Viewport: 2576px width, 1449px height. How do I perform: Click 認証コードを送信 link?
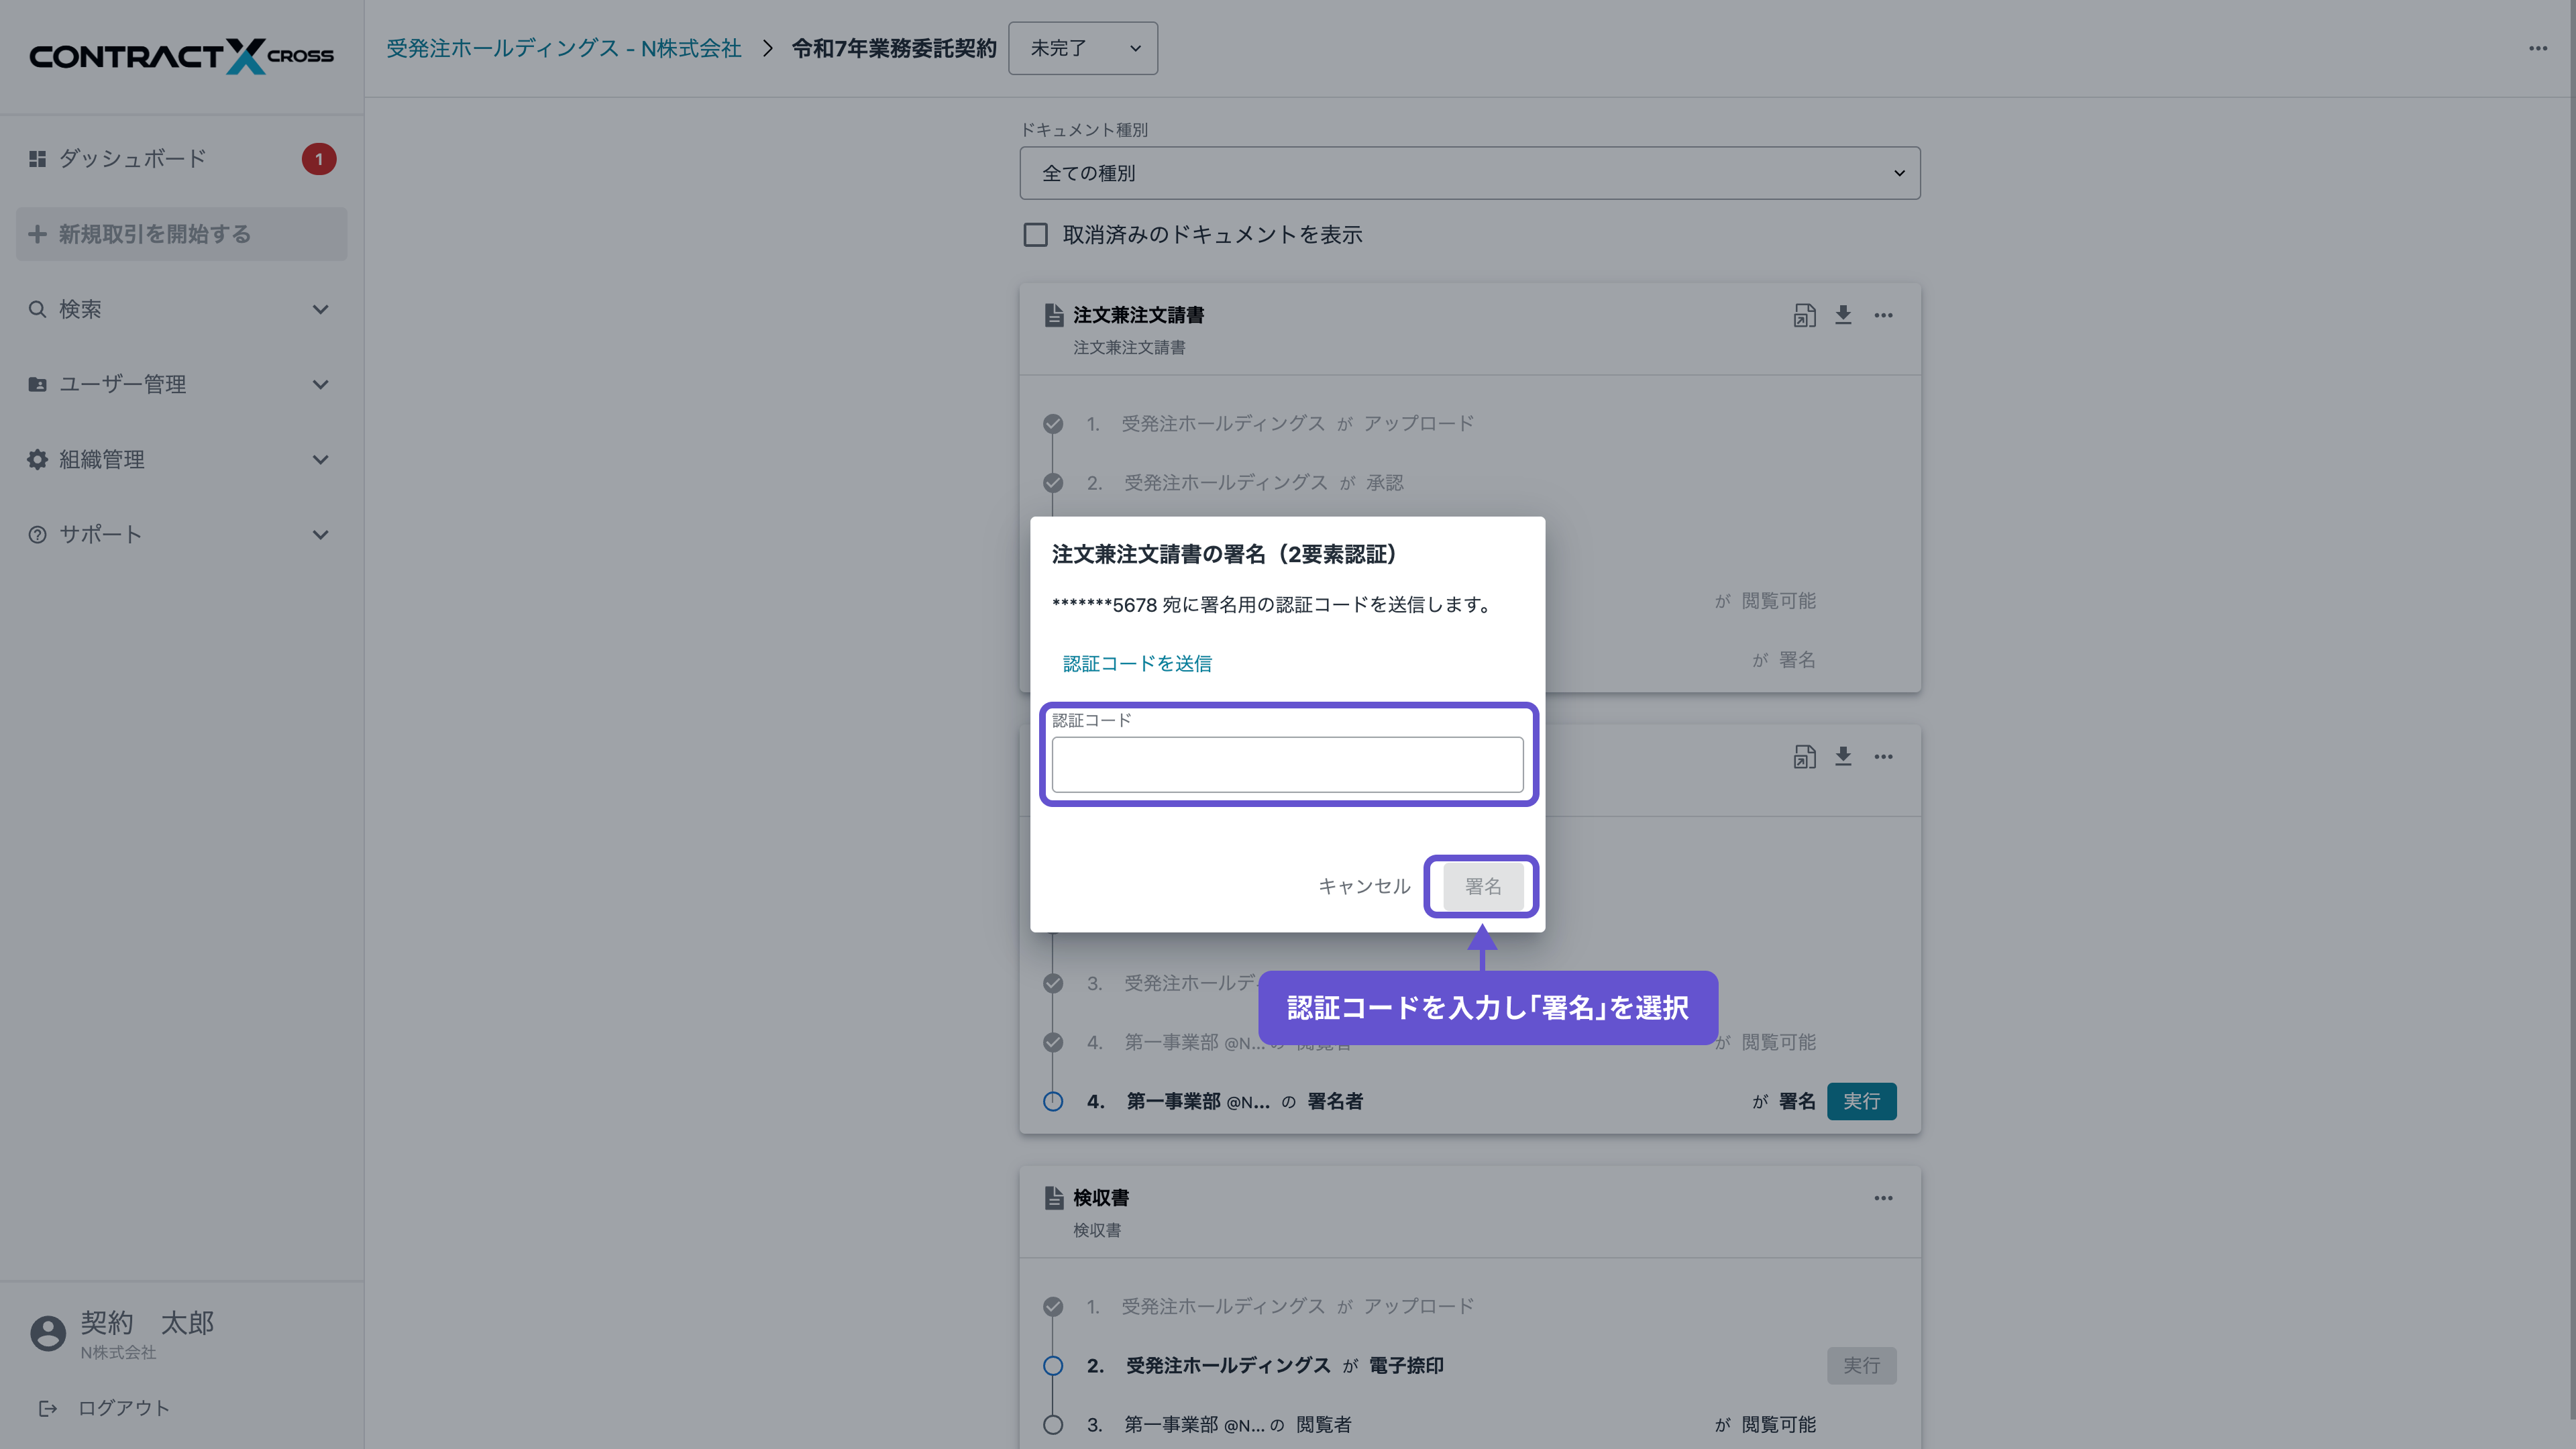pyautogui.click(x=1137, y=663)
